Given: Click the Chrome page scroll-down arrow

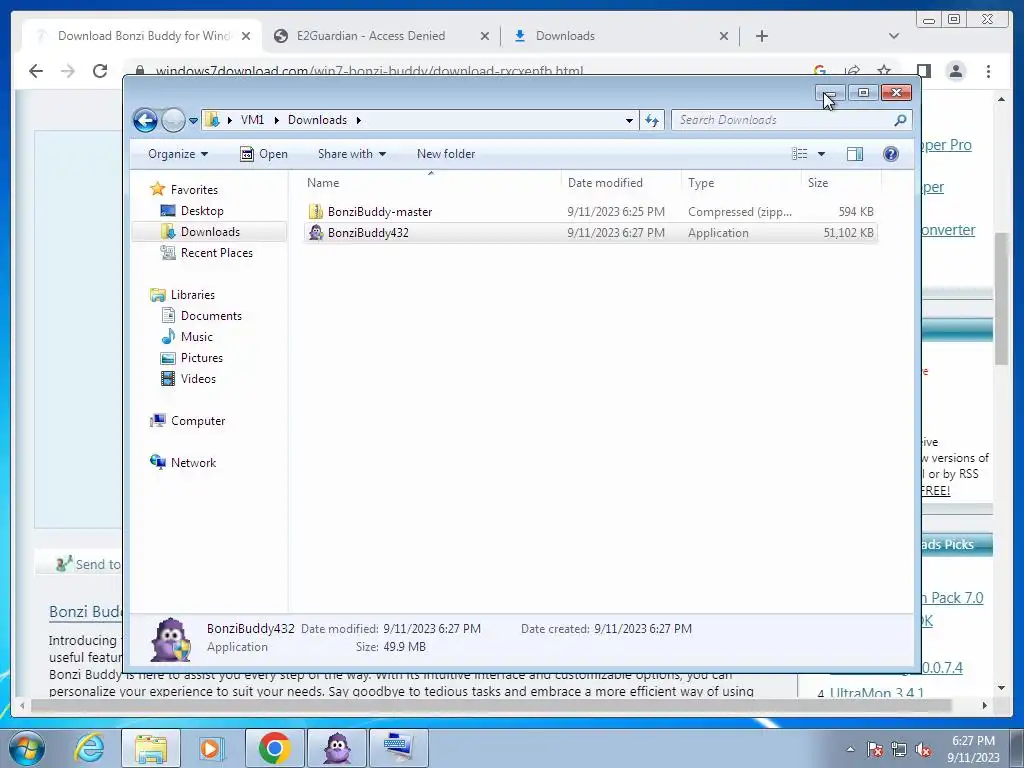Looking at the screenshot, I should coord(1001,688).
